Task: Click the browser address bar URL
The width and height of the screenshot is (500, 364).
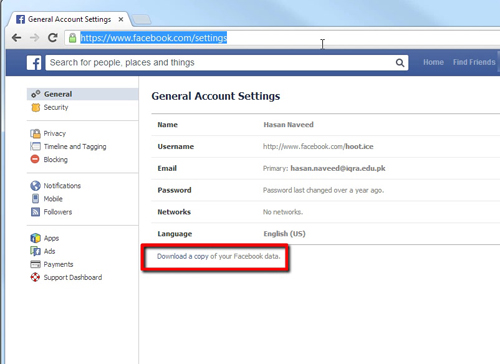Action: tap(154, 38)
